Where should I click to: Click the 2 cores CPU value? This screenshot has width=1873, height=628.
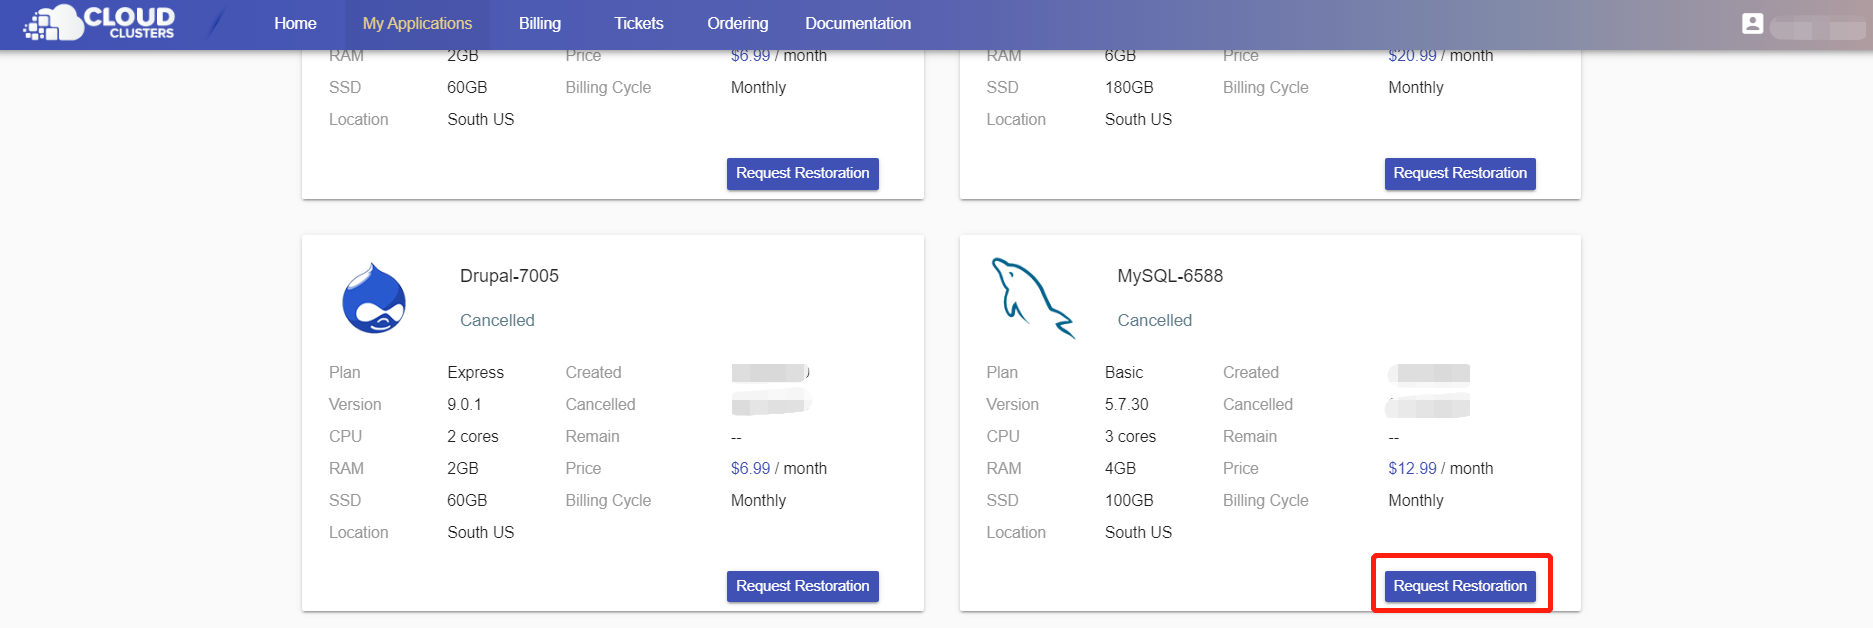pyautogui.click(x=473, y=436)
